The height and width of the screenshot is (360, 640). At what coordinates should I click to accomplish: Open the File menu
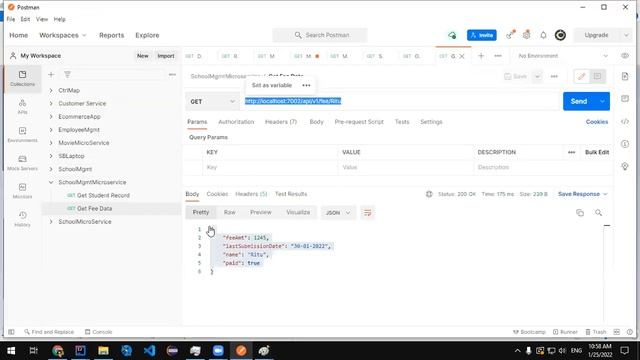tap(11, 19)
